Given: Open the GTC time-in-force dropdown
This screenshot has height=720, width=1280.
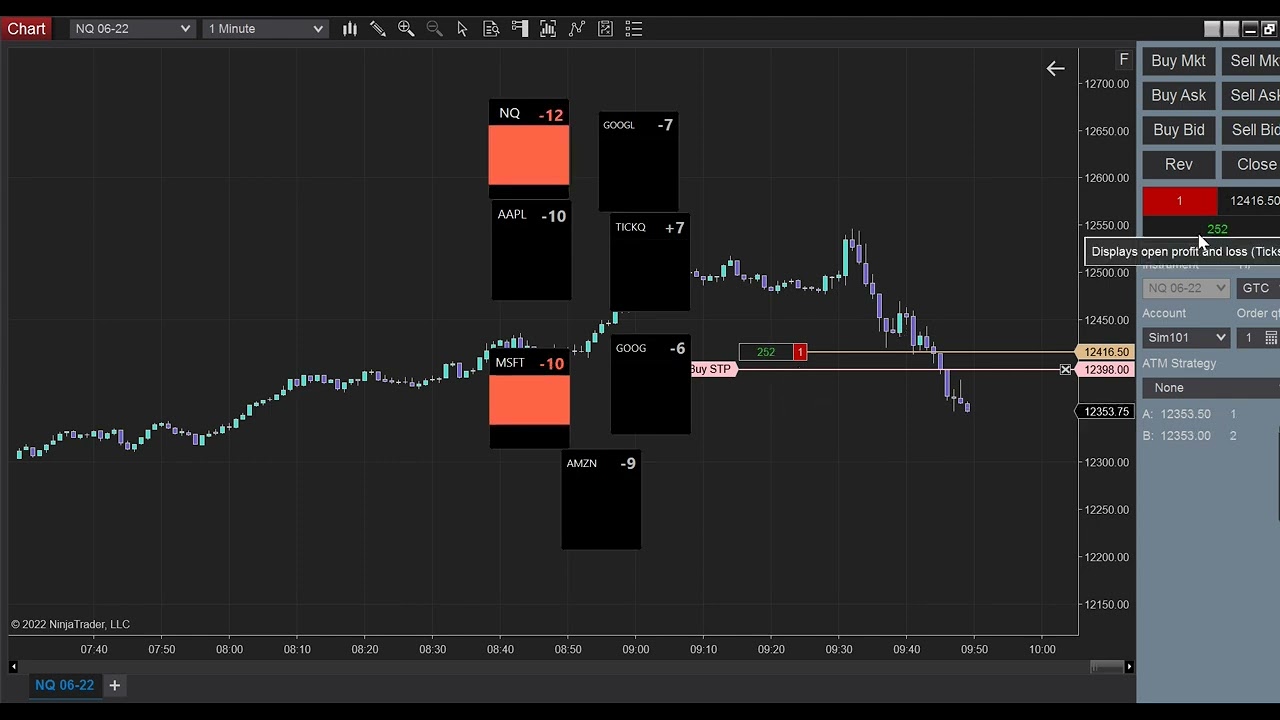Looking at the screenshot, I should [1258, 288].
